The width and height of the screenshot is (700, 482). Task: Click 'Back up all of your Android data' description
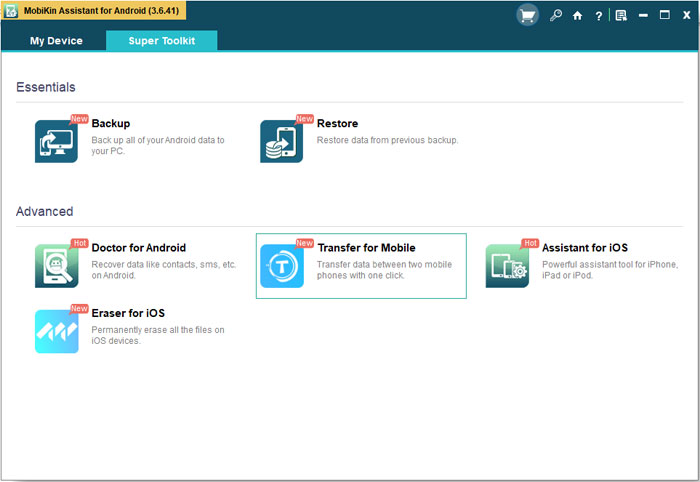coord(158,145)
